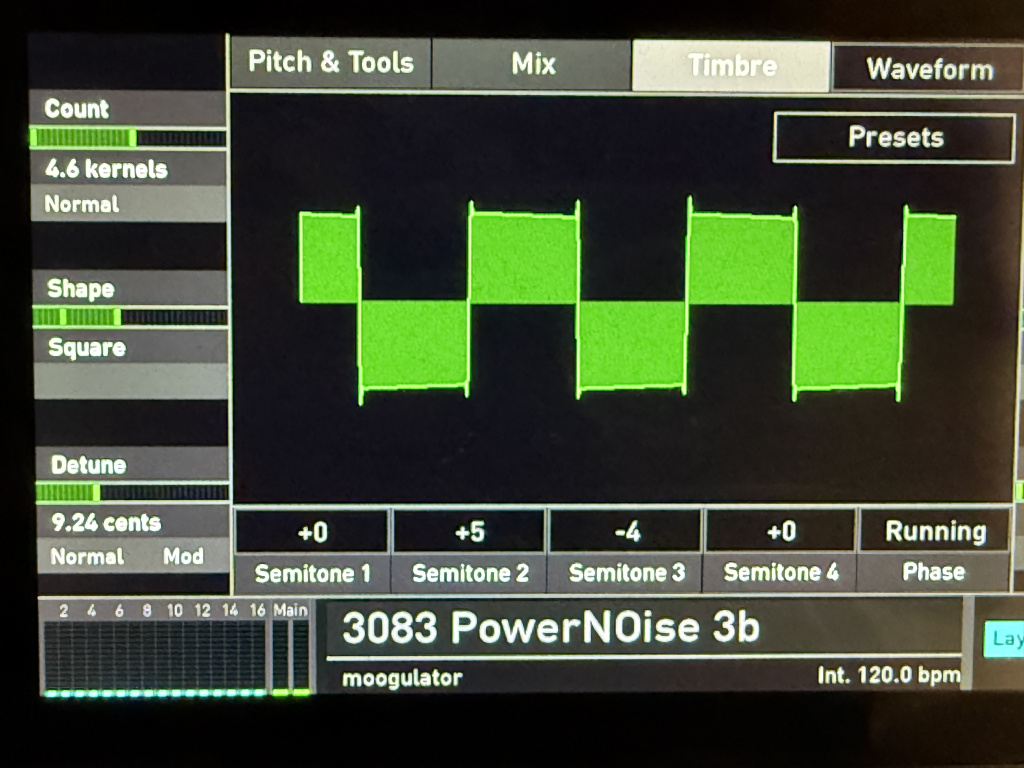Viewport: 1024px width, 768px height.
Task: Click the preset name 3083 PowerNOise 3b
Action: [551, 629]
